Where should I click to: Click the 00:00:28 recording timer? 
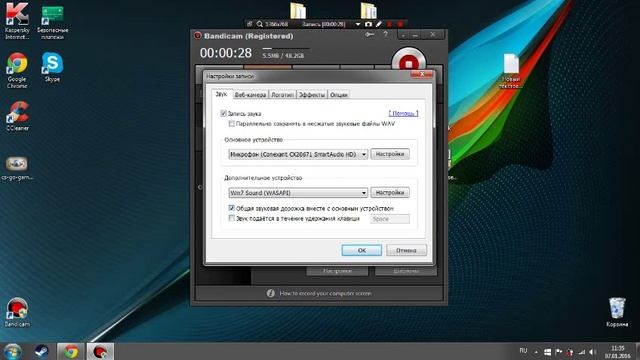(226, 53)
